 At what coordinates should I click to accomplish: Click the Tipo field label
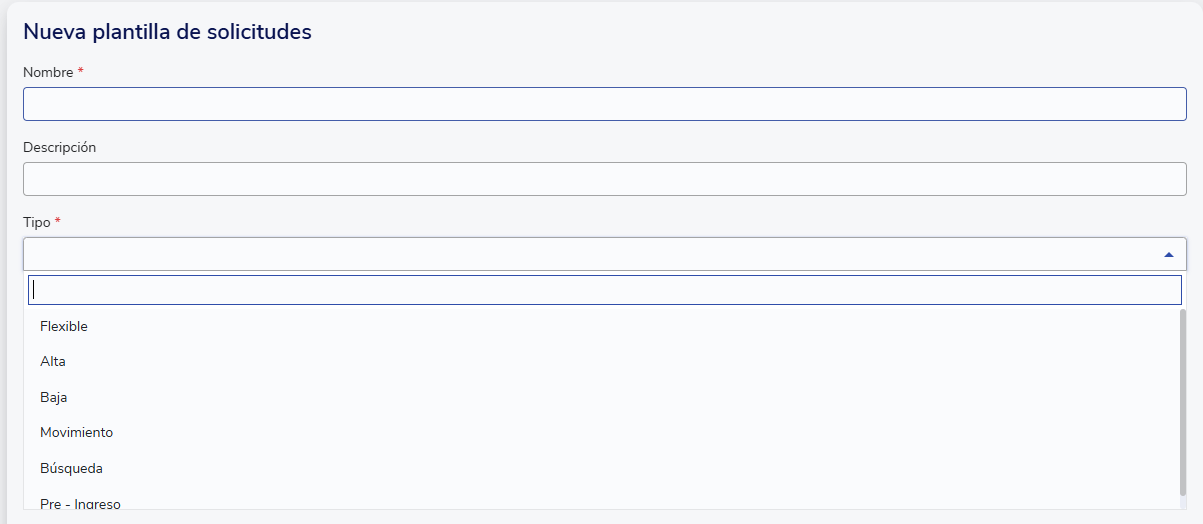click(x=36, y=222)
